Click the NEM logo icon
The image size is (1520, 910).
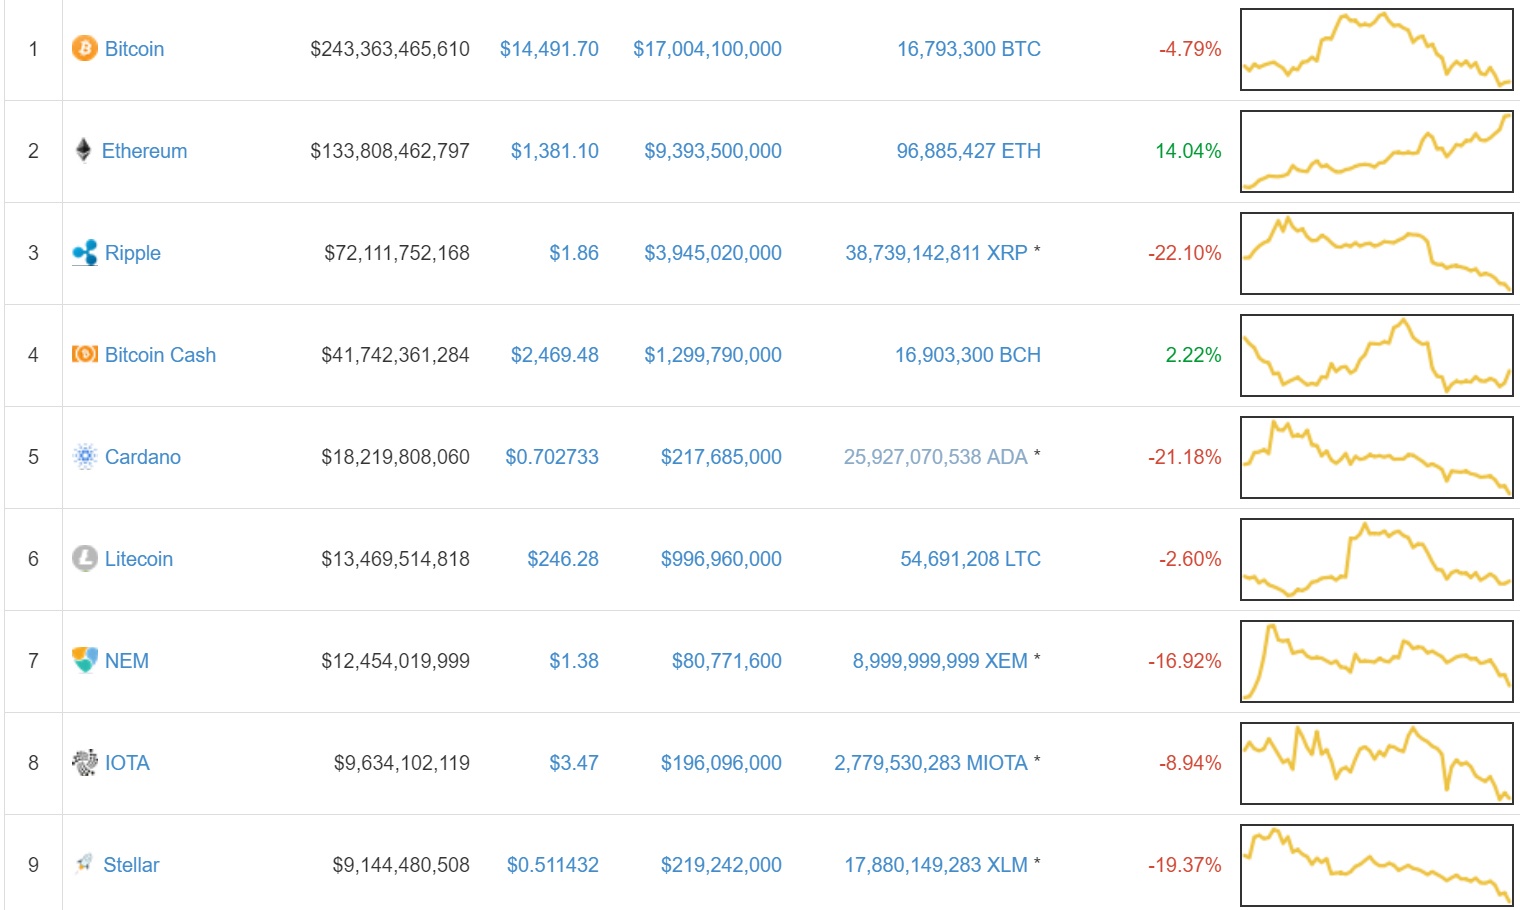85,661
